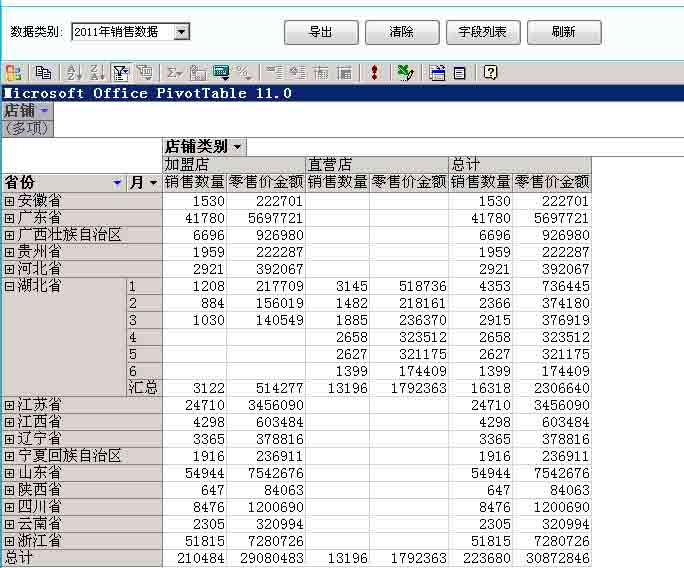The image size is (684, 568).
Task: Expand the 广西壮族自治区 row
Action: 9,235
